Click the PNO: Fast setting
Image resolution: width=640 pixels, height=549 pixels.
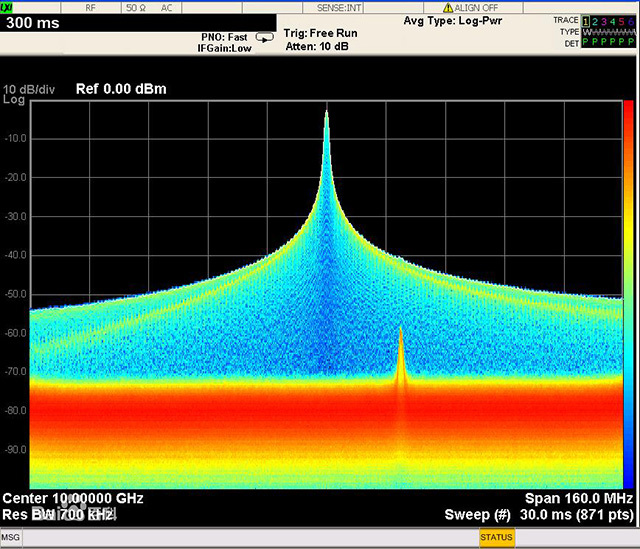pos(224,37)
